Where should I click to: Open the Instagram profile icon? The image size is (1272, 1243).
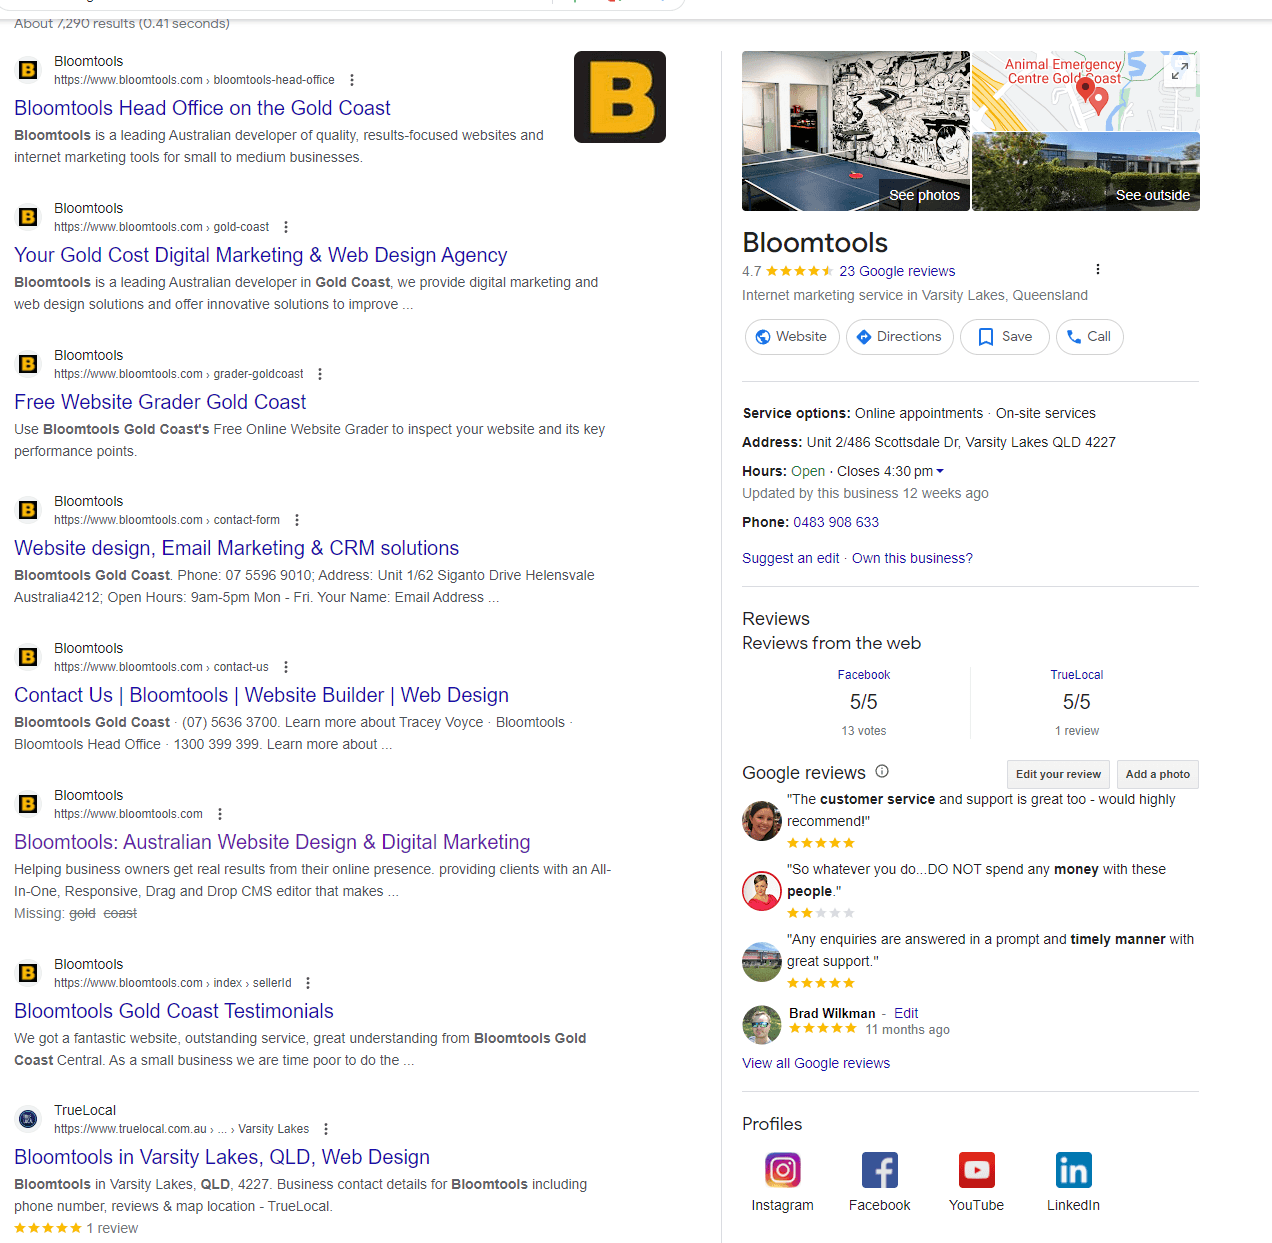[782, 1170]
